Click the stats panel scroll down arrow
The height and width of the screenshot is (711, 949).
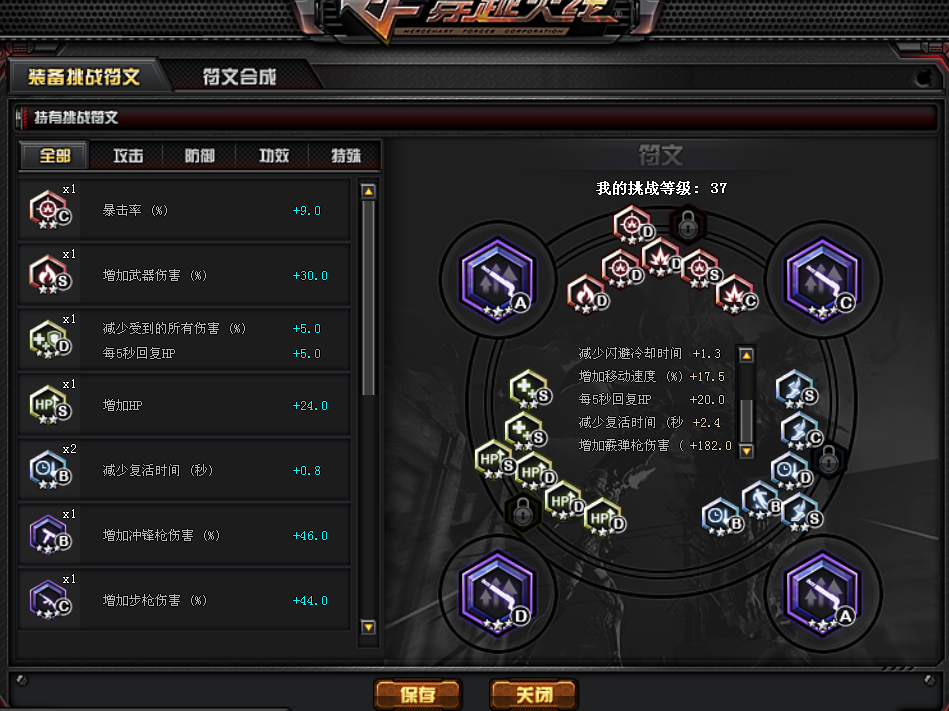point(746,451)
